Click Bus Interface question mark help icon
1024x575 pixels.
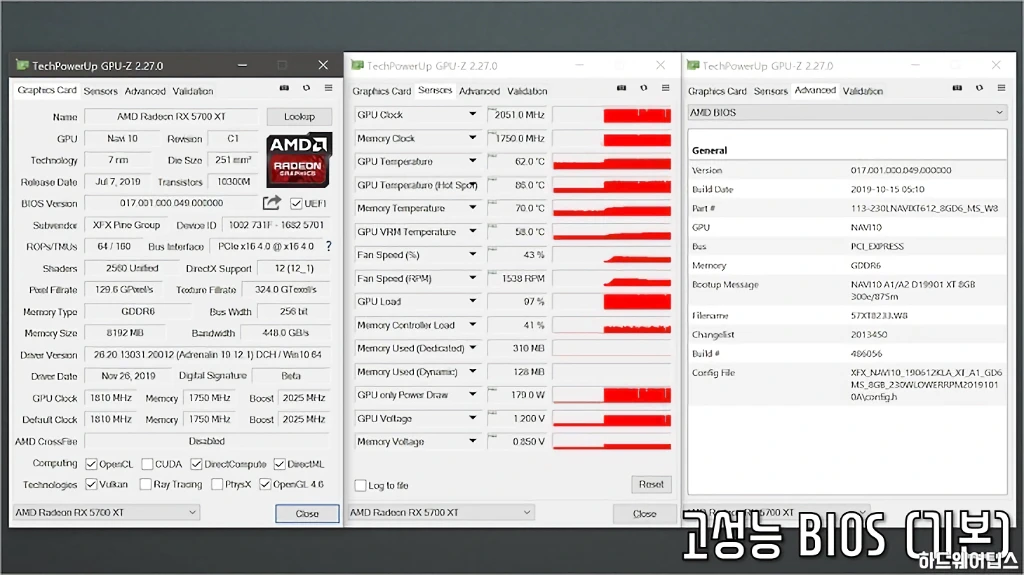[x=328, y=246]
